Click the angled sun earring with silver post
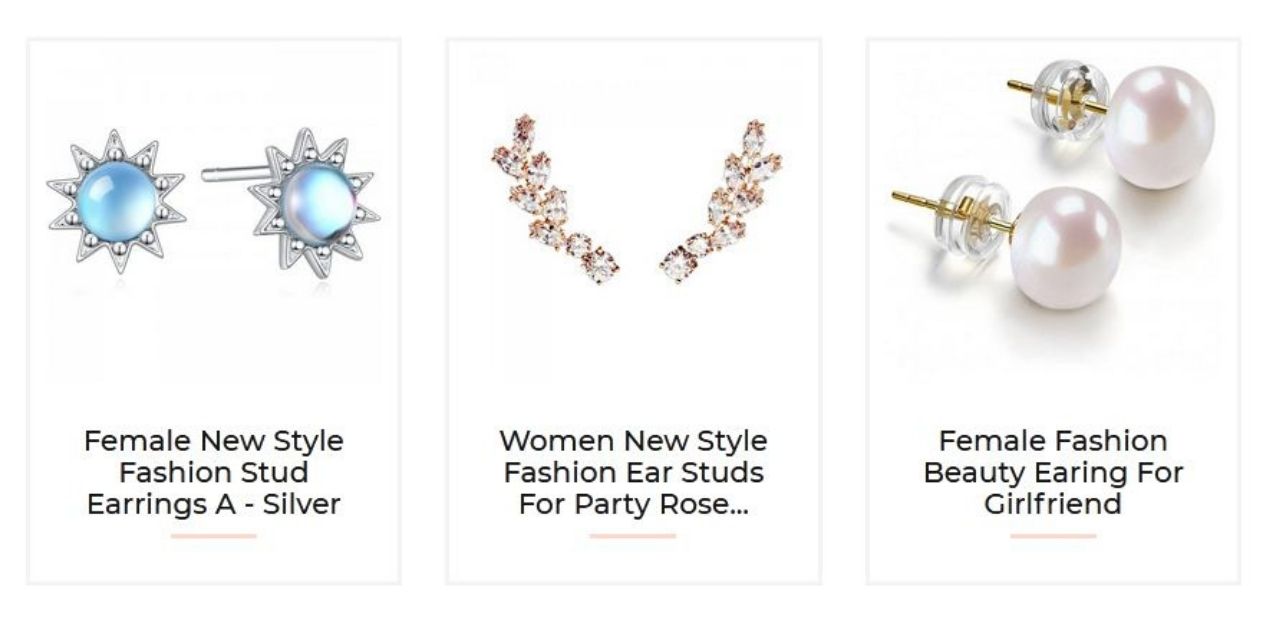Viewport: 1280px width, 628px height. coord(314,202)
